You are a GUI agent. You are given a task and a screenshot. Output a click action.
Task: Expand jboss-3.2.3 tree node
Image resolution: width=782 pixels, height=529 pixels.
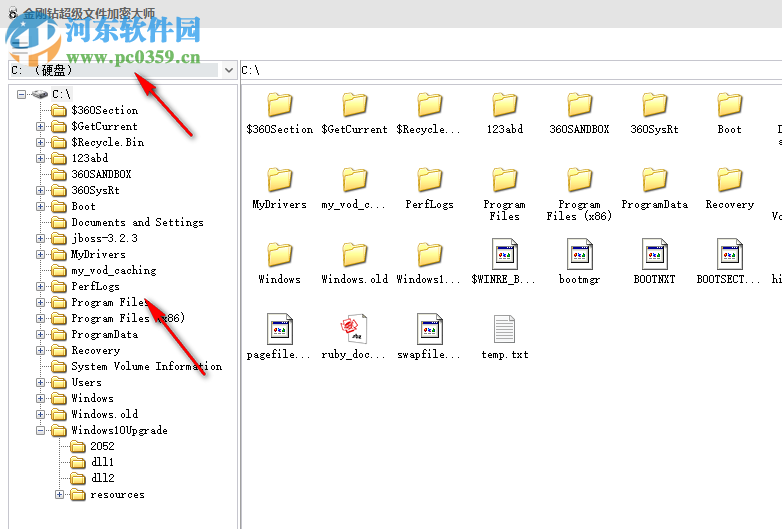tap(40, 238)
